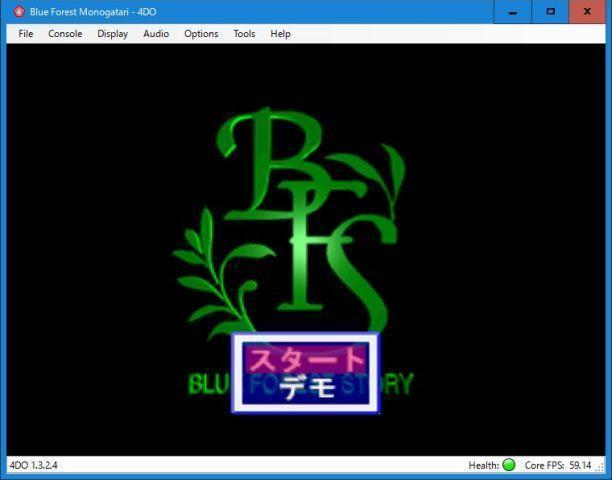The width and height of the screenshot is (612, 480).
Task: Open the Help menu
Action: coord(281,33)
